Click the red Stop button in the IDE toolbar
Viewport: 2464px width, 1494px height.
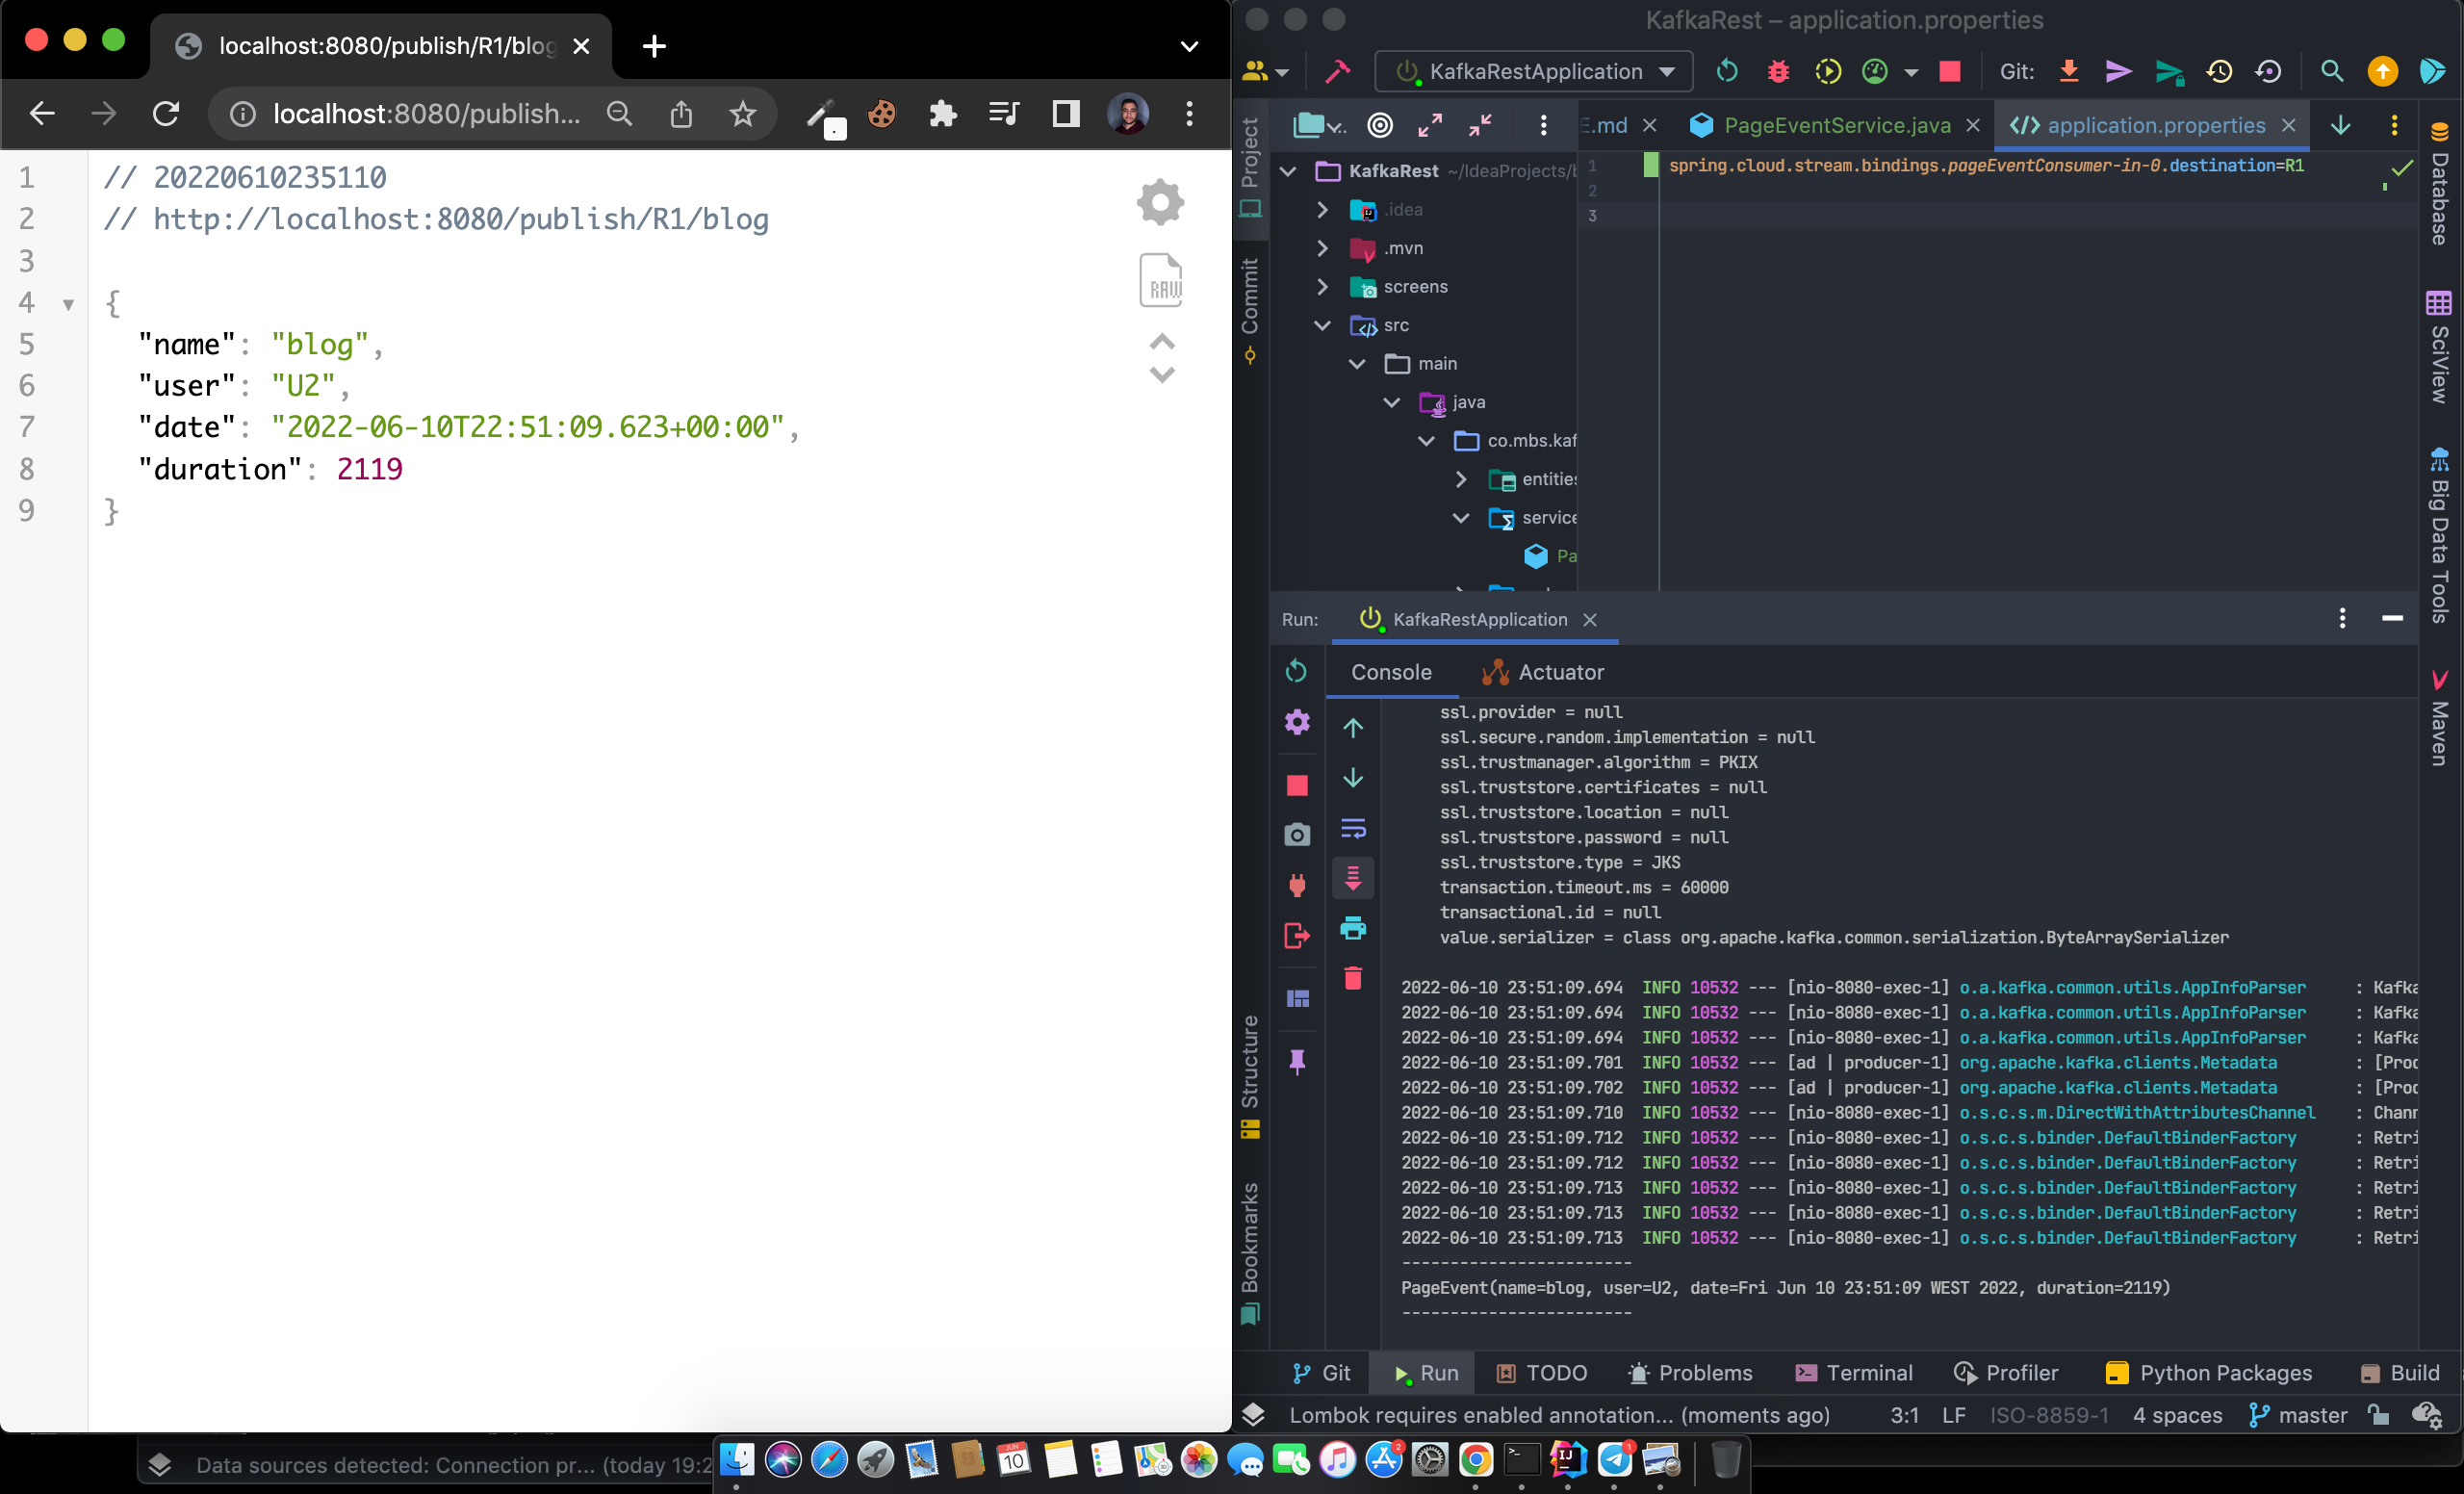[1949, 71]
